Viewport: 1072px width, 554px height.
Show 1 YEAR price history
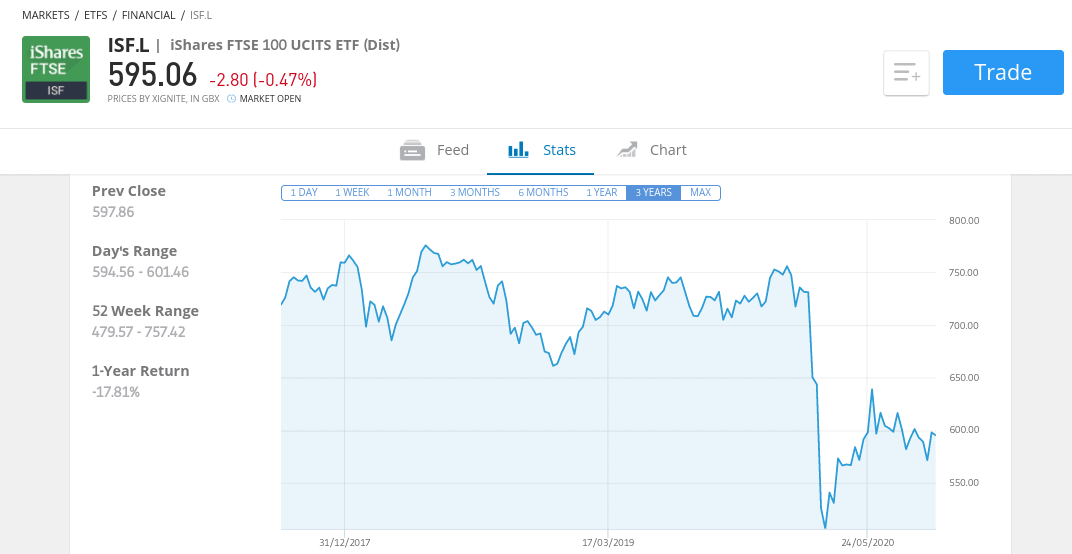pos(602,192)
